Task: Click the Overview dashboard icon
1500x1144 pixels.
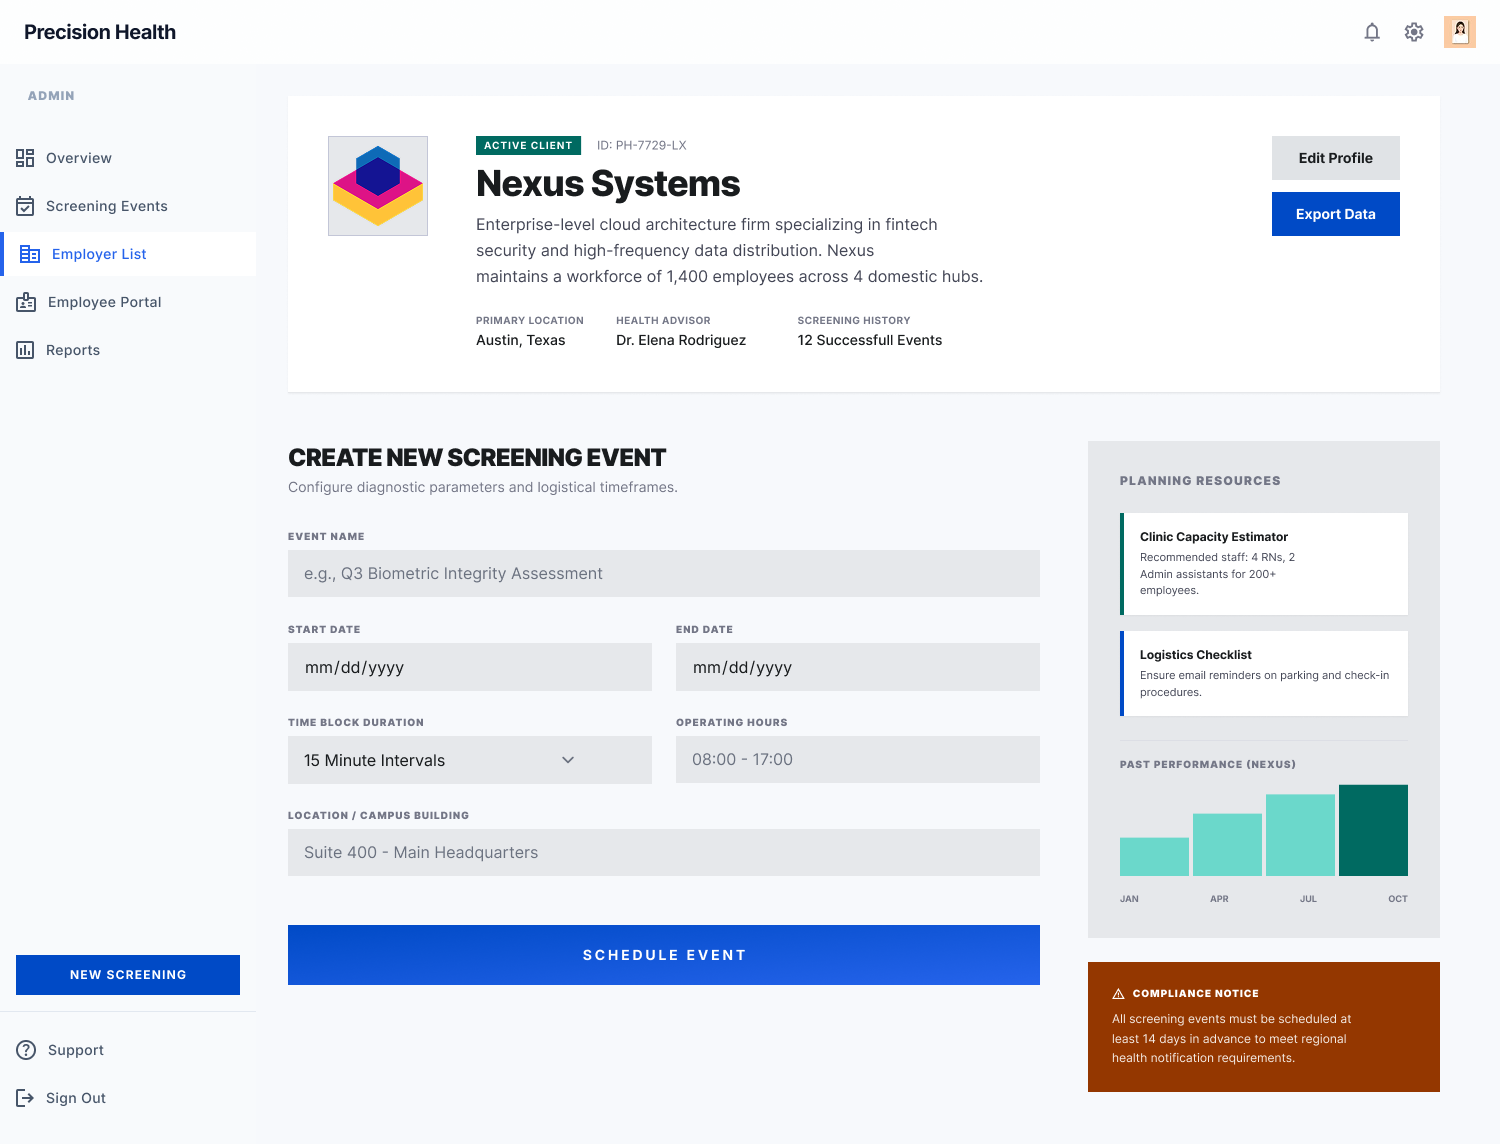Action: (x=25, y=158)
